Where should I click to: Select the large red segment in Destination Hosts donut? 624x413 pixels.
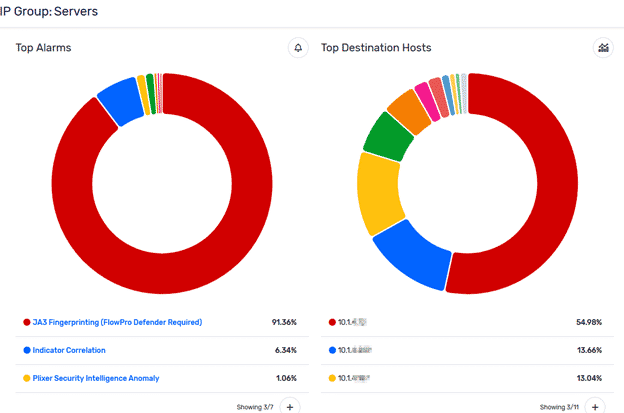(555, 183)
